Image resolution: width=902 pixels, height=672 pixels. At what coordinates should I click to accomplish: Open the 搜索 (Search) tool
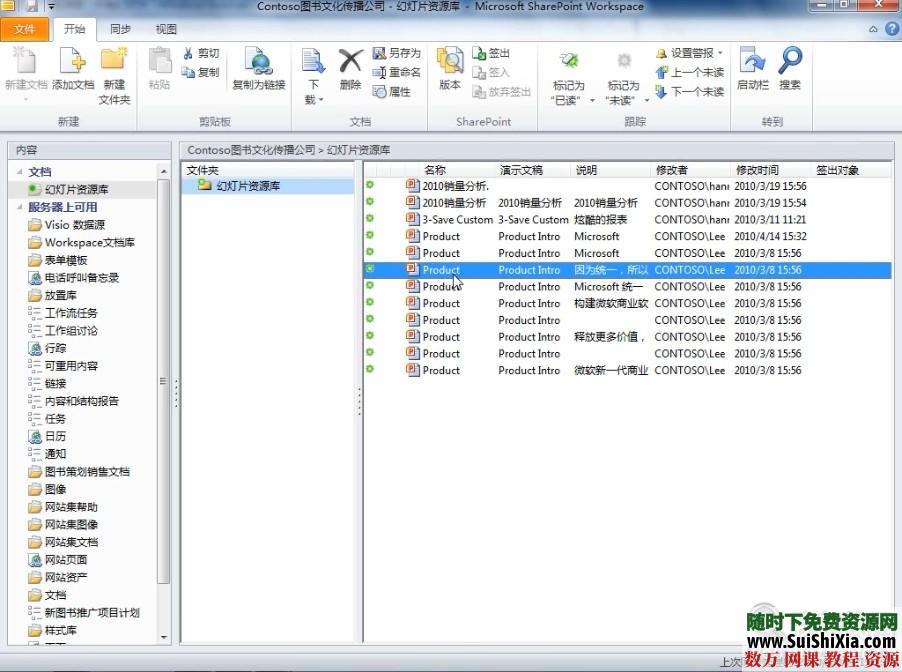click(x=789, y=70)
